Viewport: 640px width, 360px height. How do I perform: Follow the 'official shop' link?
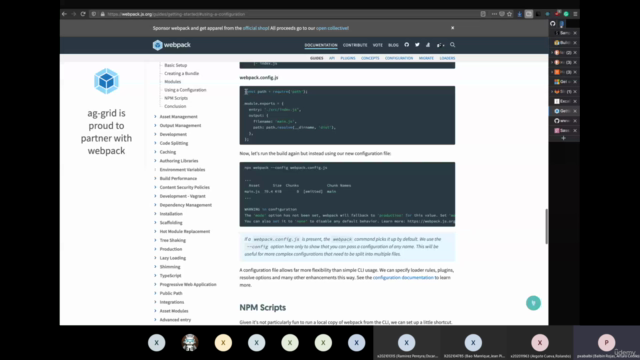click(x=256, y=28)
